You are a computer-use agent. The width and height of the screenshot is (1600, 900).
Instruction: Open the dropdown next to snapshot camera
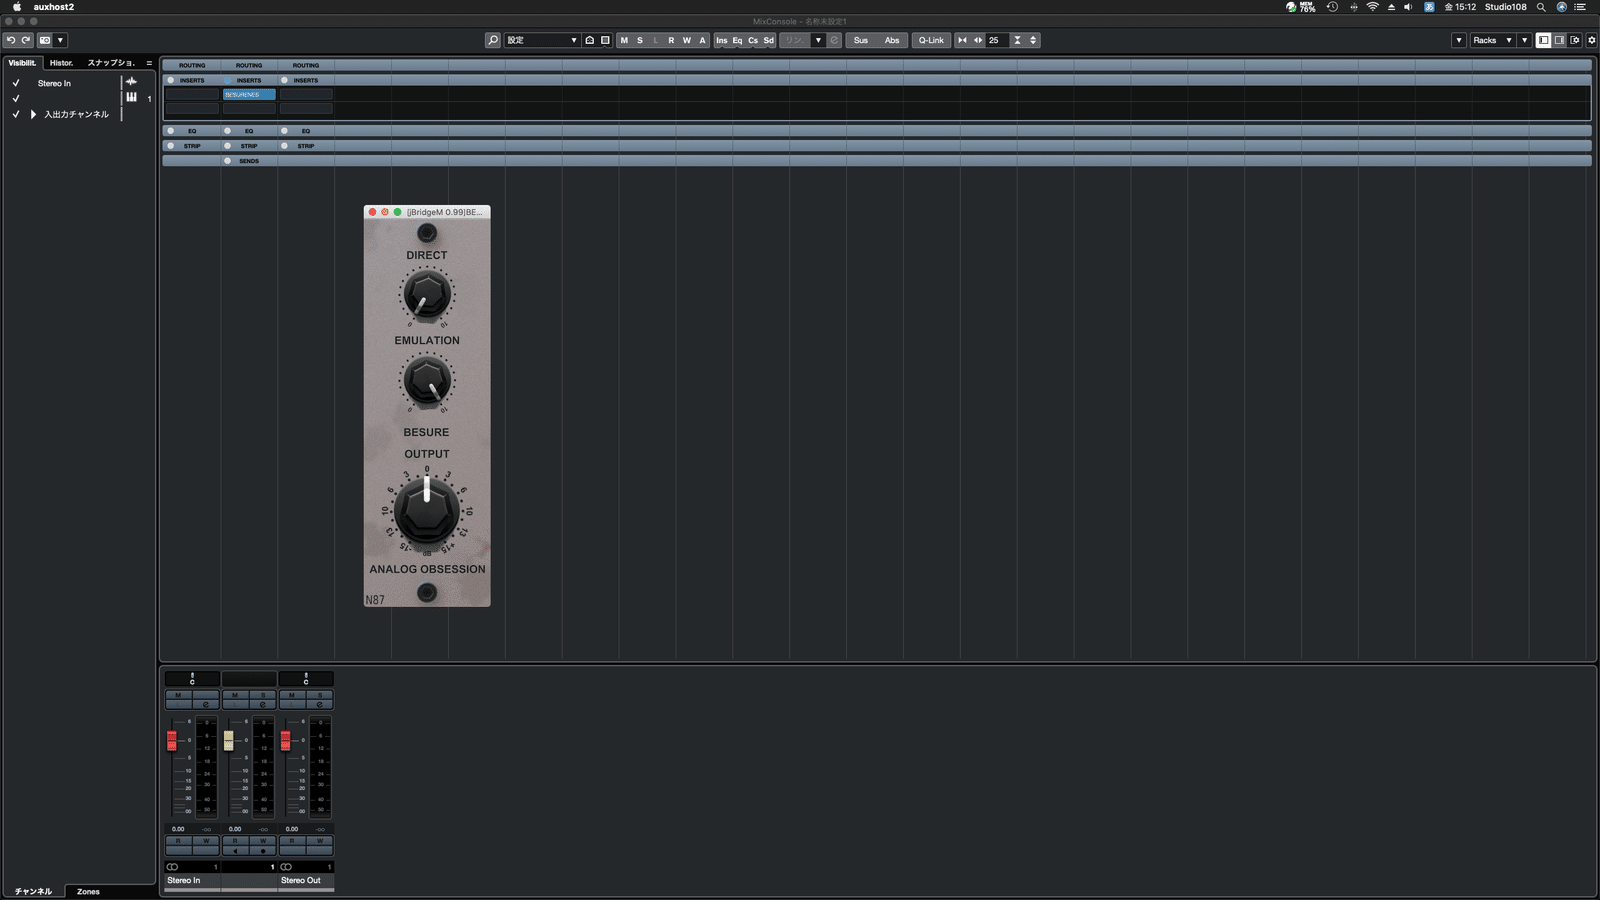coord(60,40)
